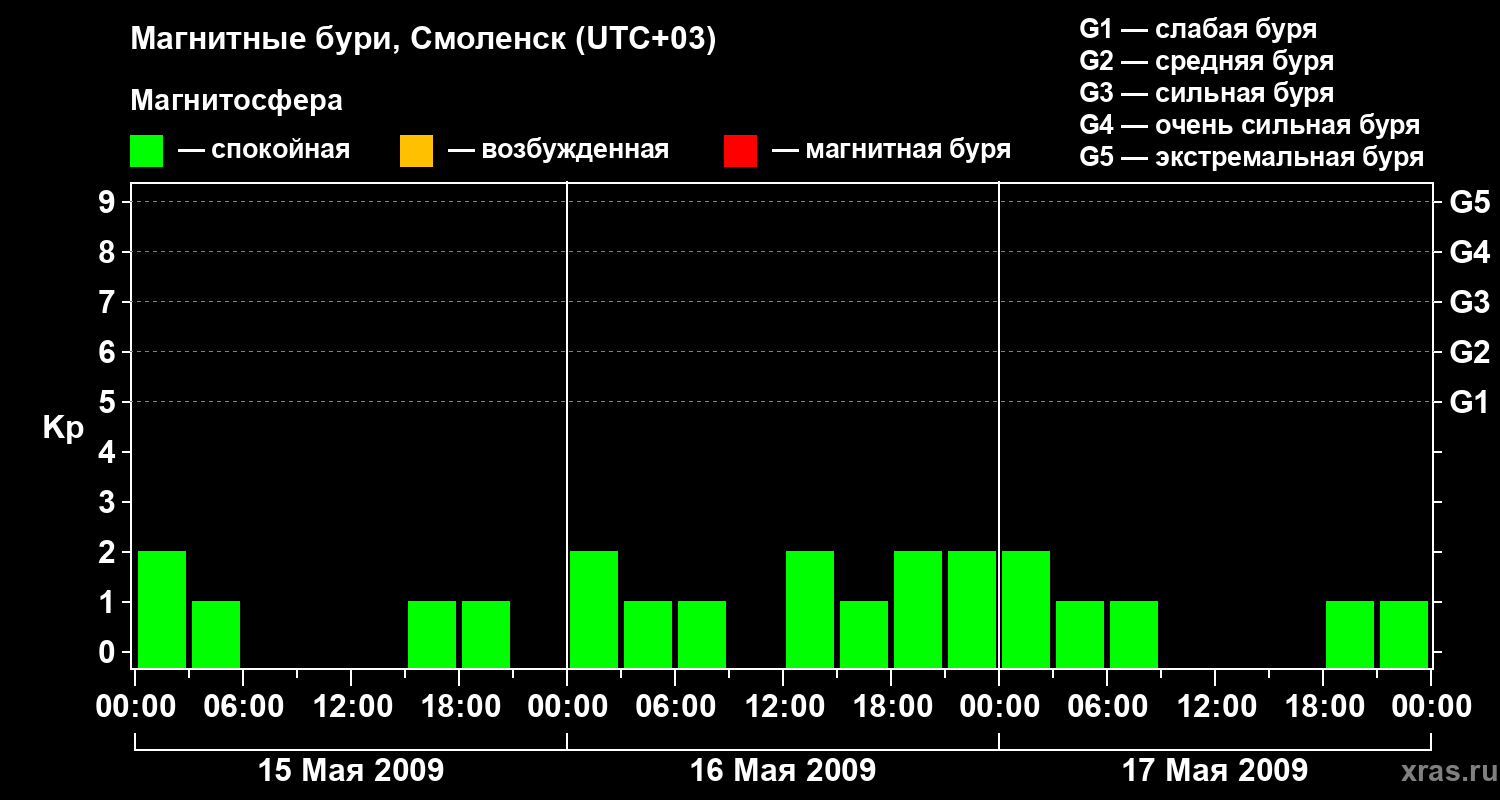Click the '12:00' time label for 15 May
1500x800 pixels.
click(351, 707)
